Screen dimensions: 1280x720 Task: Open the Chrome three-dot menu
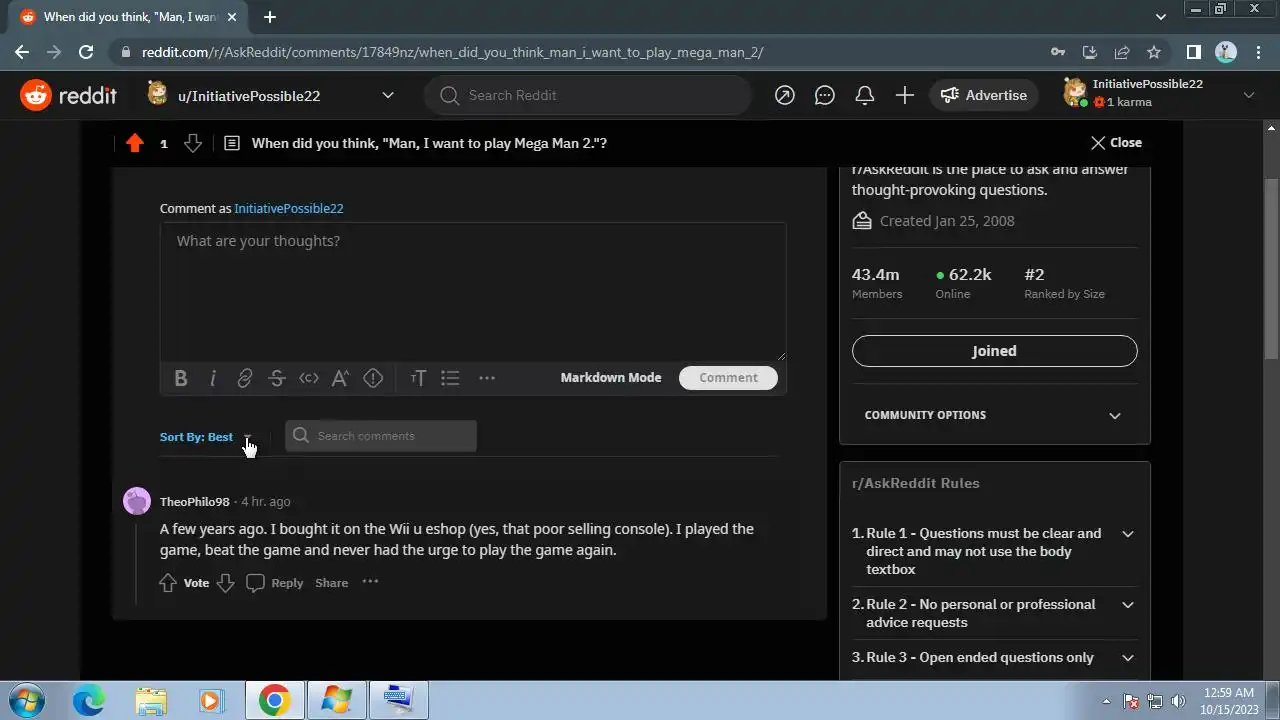click(x=1258, y=52)
